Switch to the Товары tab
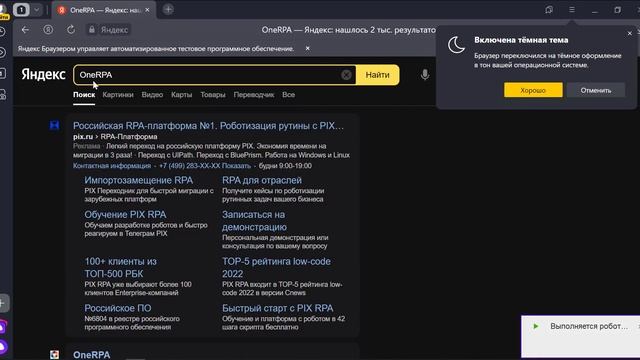The height and width of the screenshot is (360, 640). [x=213, y=95]
